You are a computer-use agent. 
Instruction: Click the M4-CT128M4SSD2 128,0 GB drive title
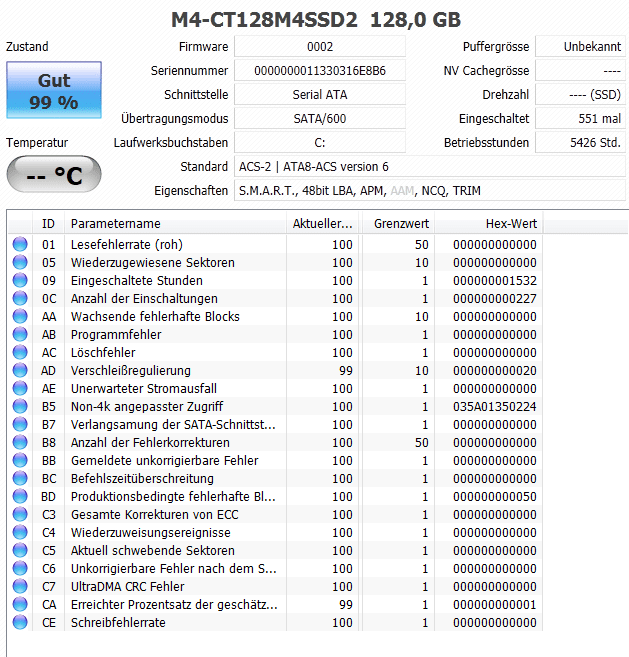(316, 20)
